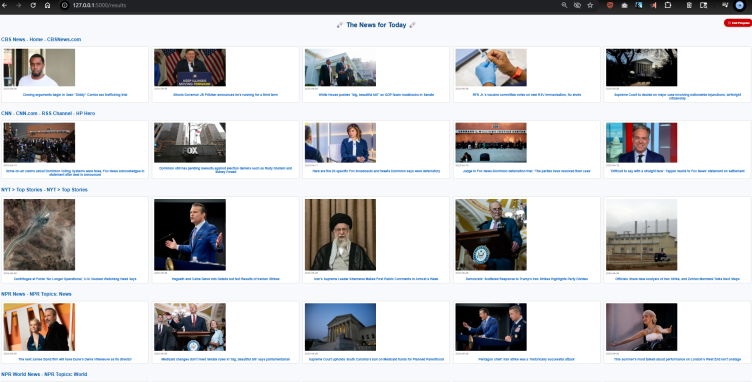The height and width of the screenshot is (382, 752).
Task: Click the camera screenshot extension icon
Action: (624, 5)
